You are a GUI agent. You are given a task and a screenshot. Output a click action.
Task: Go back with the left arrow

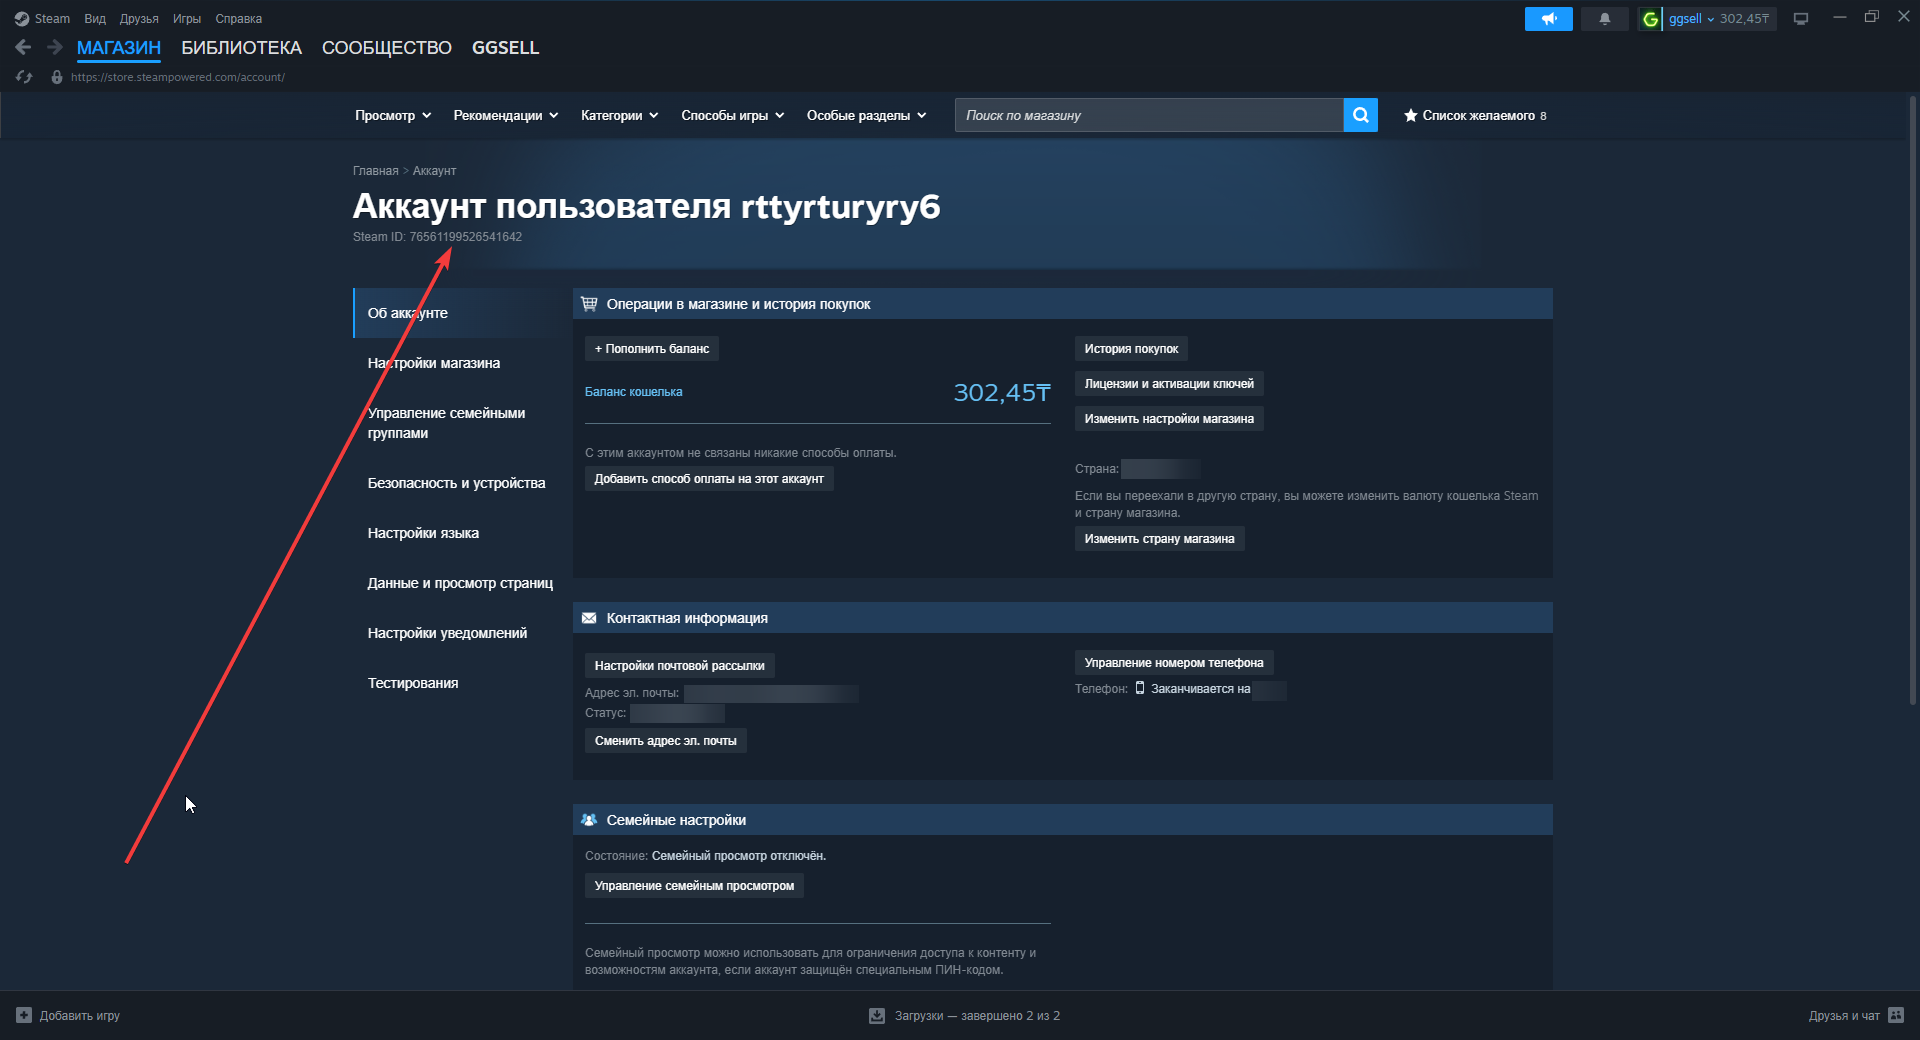pyautogui.click(x=23, y=47)
